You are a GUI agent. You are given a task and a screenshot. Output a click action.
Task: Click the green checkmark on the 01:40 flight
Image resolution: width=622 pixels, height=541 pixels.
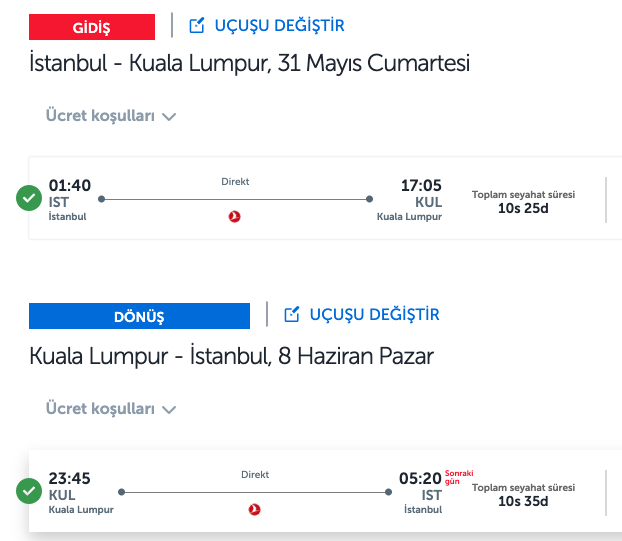29,198
